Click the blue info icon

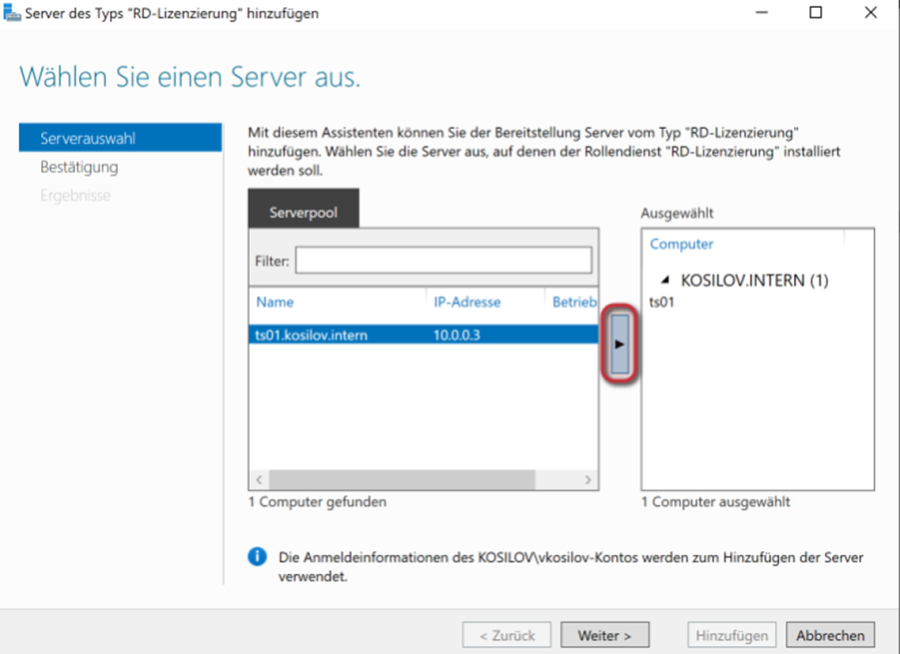click(x=257, y=557)
